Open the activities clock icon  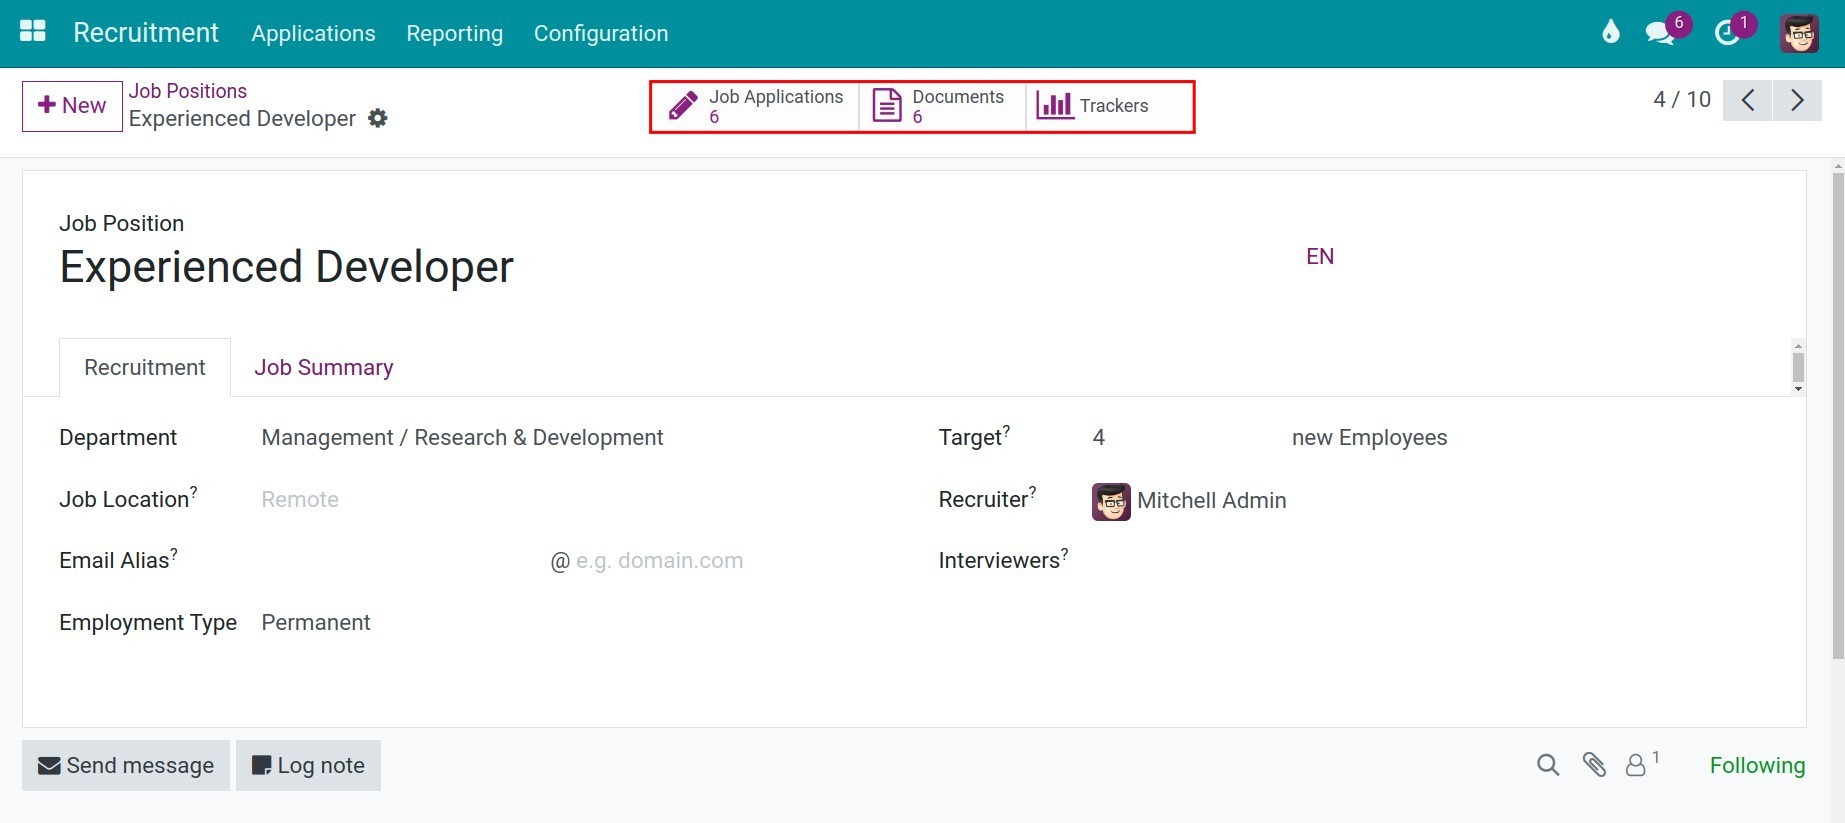tap(1727, 33)
